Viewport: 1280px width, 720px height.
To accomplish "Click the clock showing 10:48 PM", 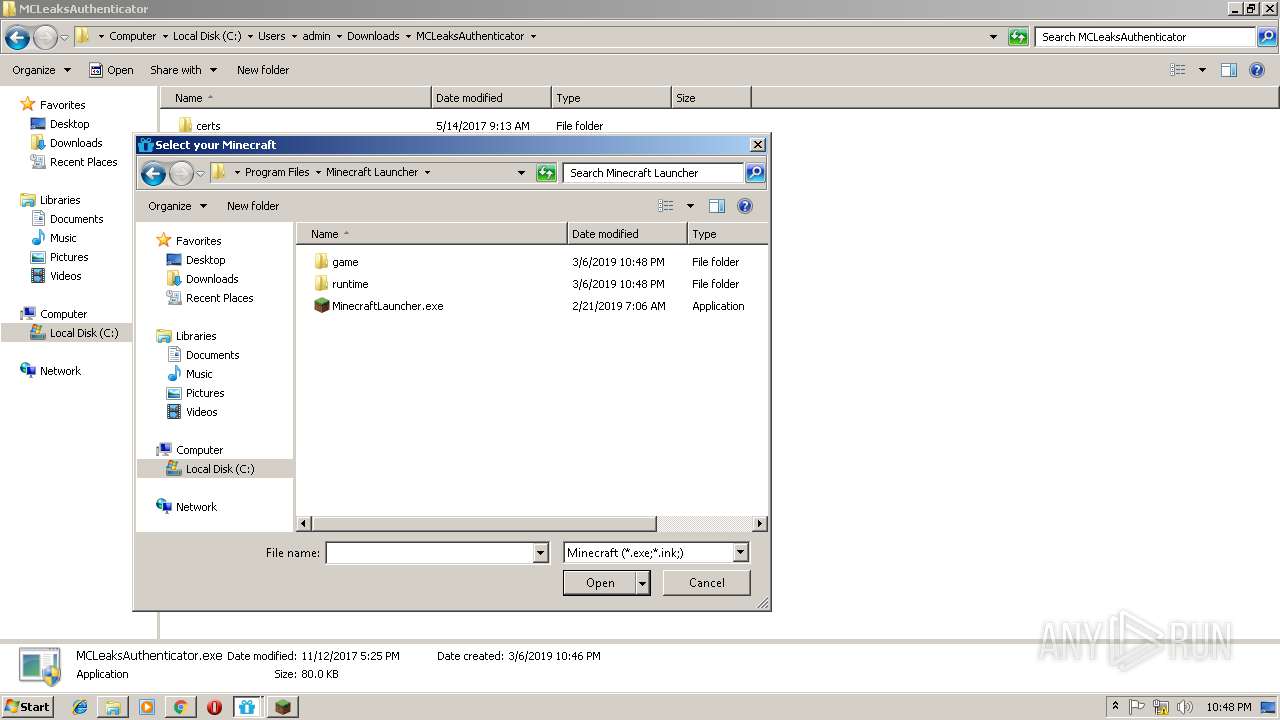I will (x=1228, y=707).
